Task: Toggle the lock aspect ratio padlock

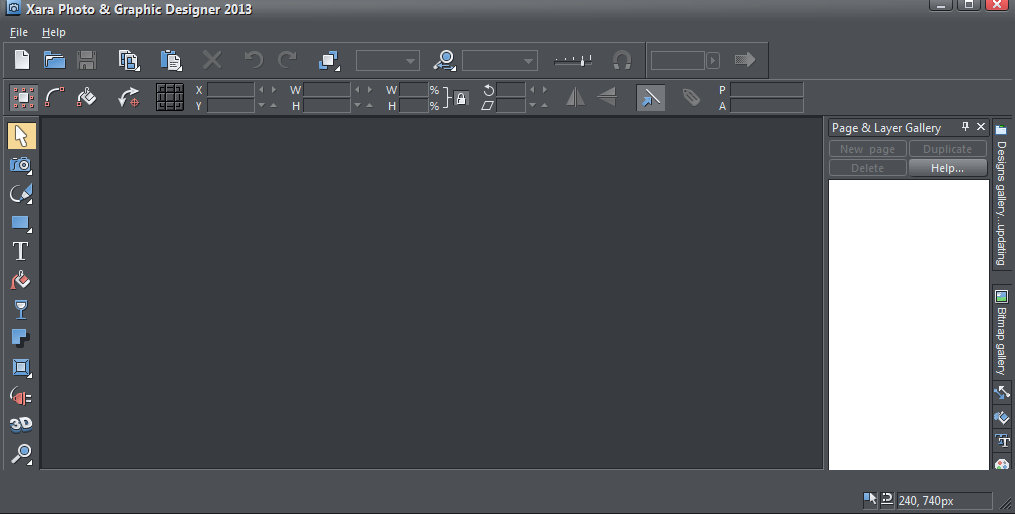Action: [461, 98]
